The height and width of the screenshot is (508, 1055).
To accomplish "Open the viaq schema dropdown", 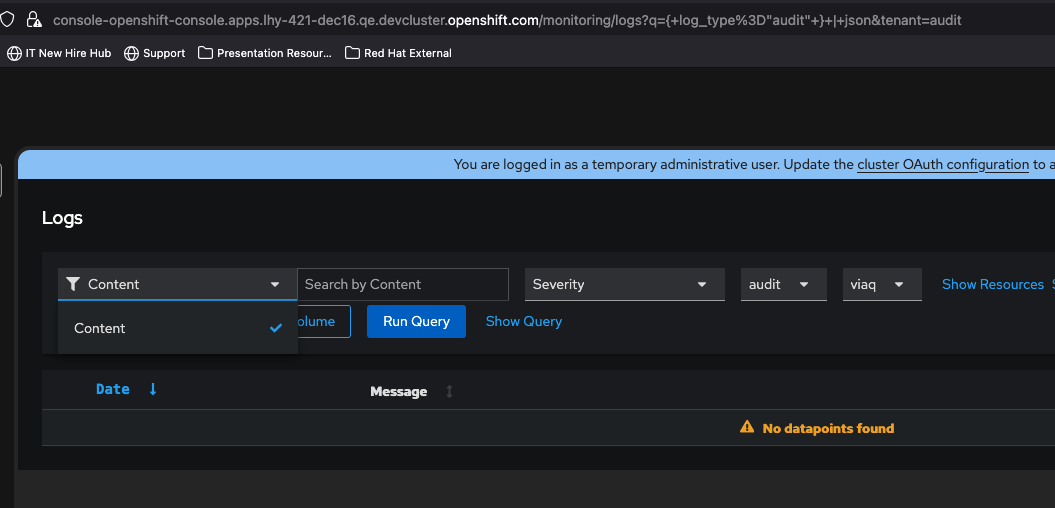I will (x=881, y=284).
